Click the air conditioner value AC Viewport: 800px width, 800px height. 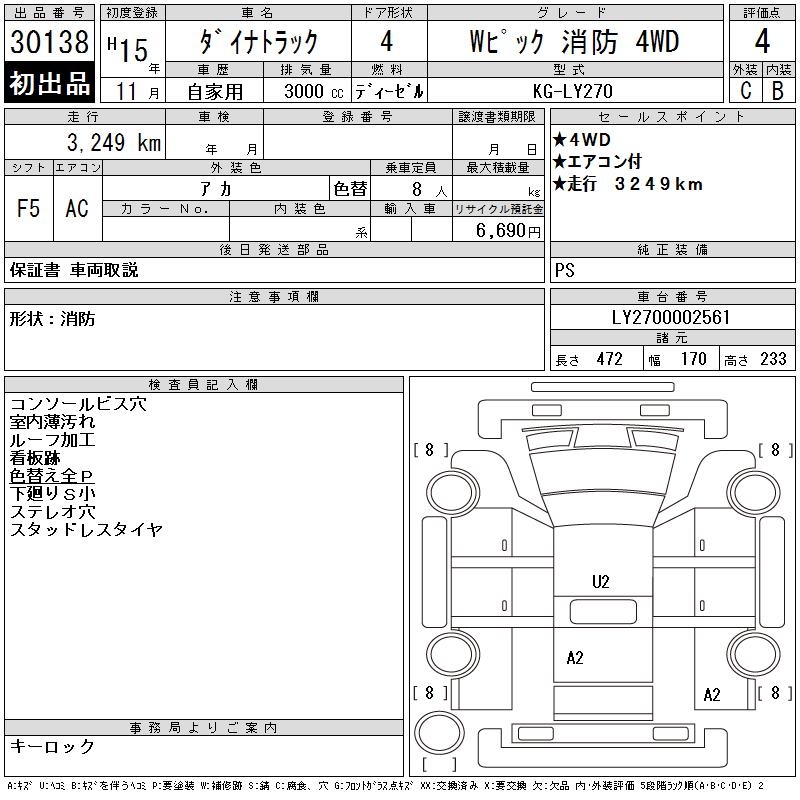[77, 208]
